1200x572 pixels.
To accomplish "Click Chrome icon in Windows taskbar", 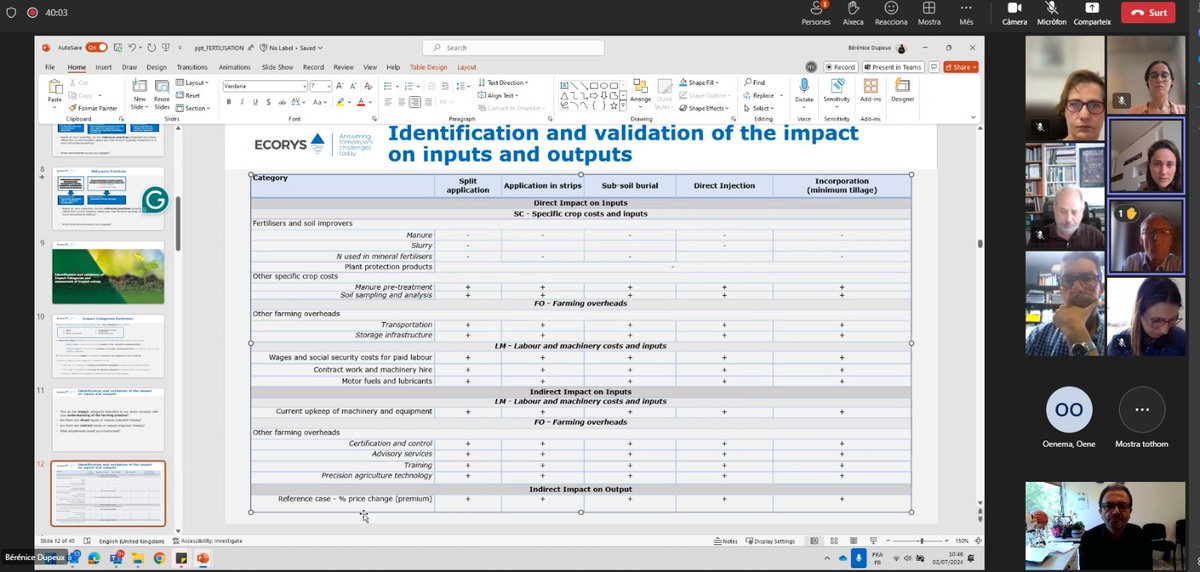I will 158,559.
